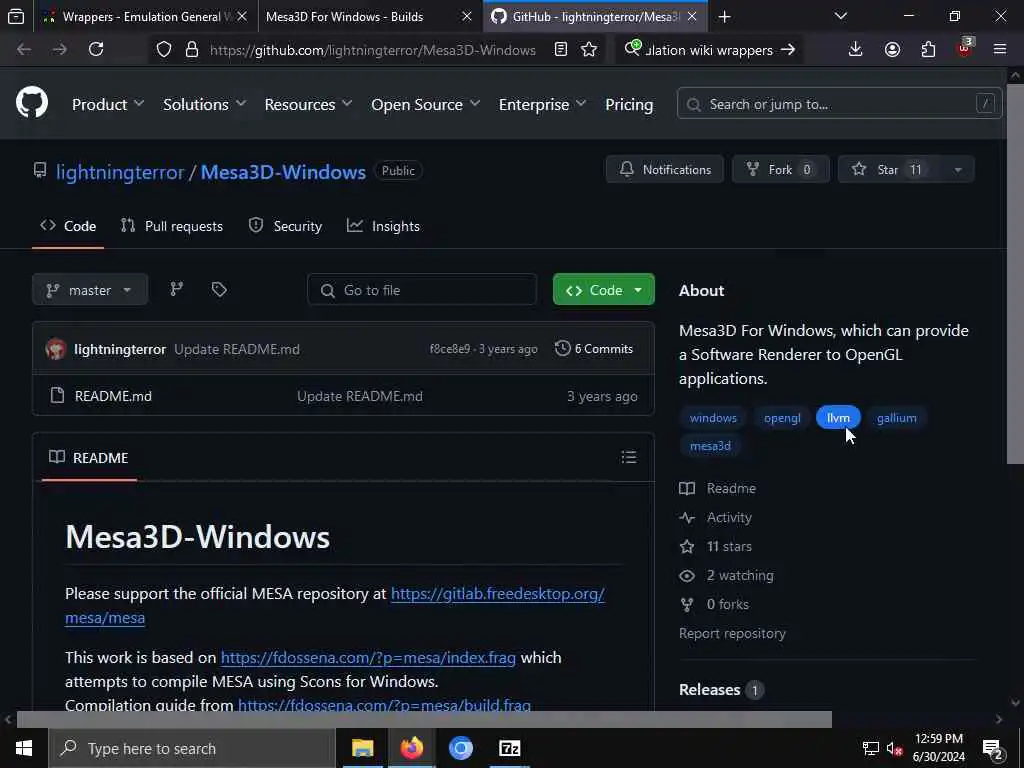Screen dimensions: 1024x768
Task: Click the Windows taskbar search box
Action: (192, 748)
